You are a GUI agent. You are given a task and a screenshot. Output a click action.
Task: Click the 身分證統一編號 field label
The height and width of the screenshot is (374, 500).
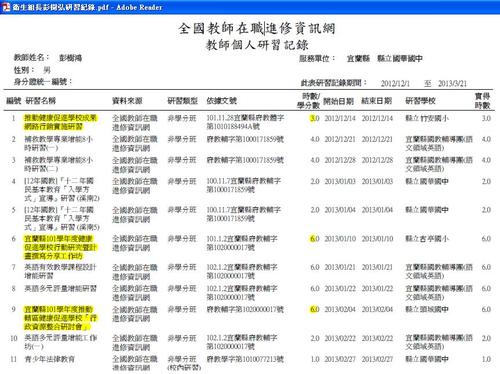(x=43, y=81)
